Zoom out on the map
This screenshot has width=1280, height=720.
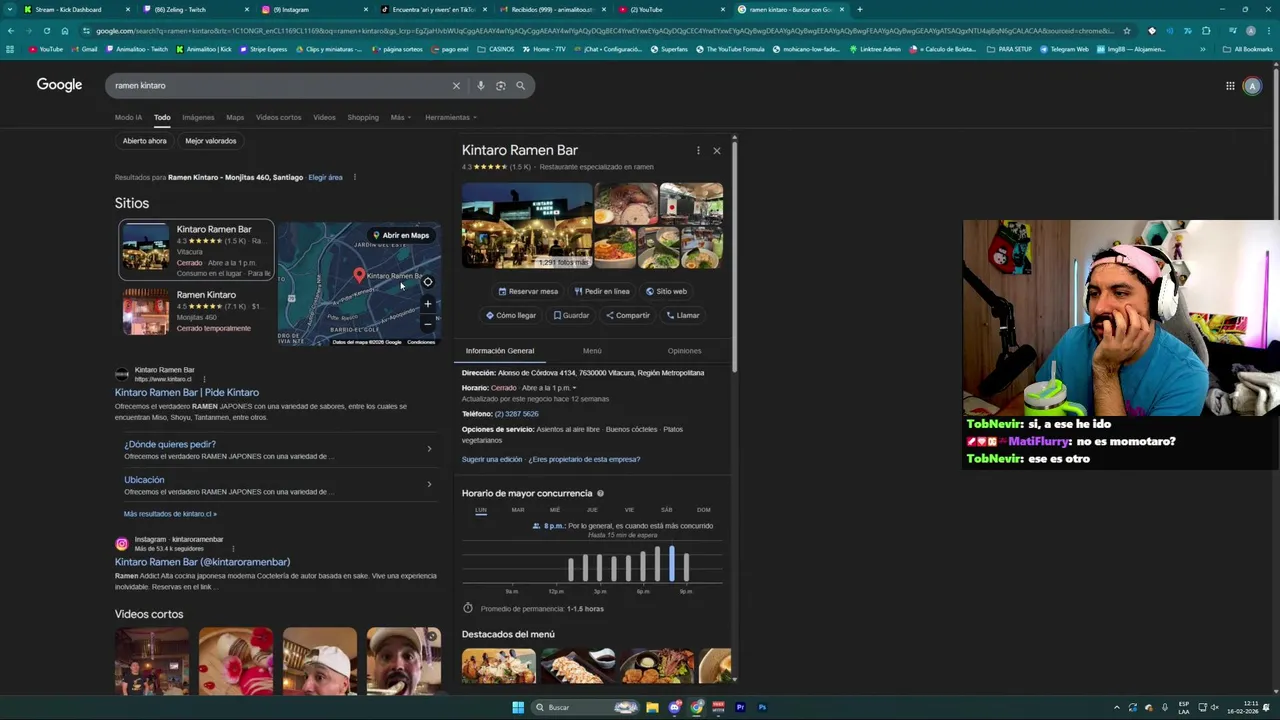click(428, 324)
